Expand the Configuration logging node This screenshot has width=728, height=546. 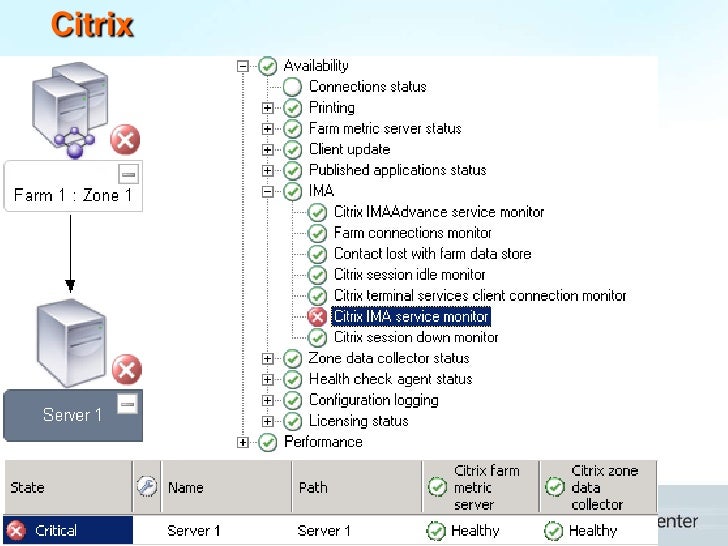[267, 400]
